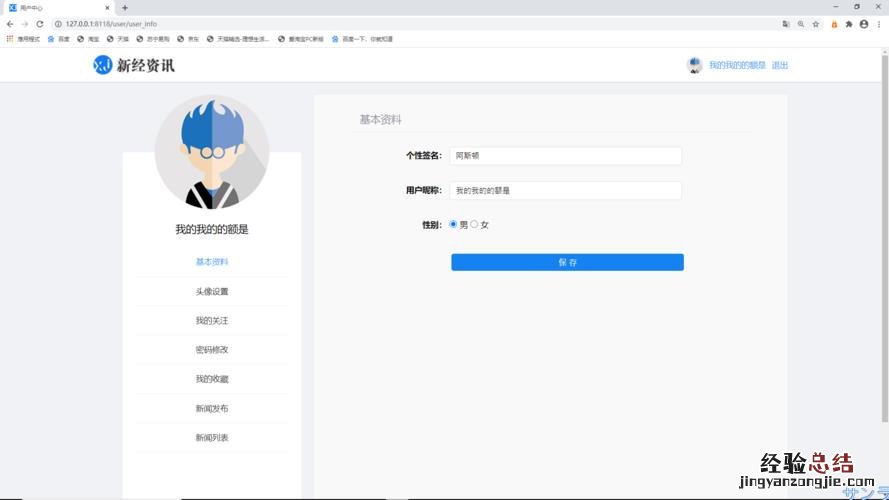Click the site info icon in address bar
The width and height of the screenshot is (889, 500).
[58, 24]
